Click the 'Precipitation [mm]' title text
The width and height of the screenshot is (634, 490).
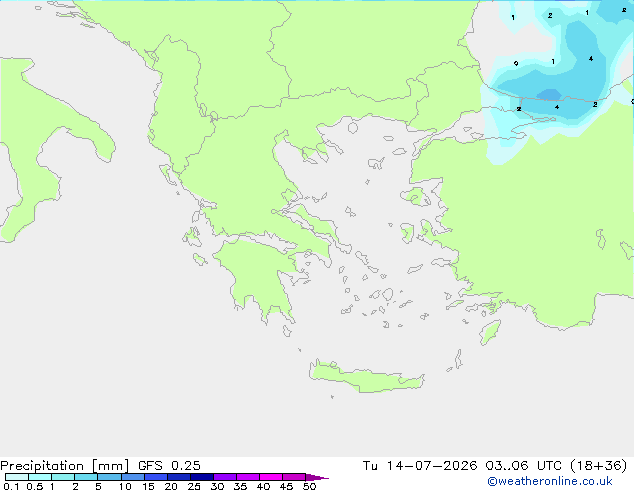[64, 466]
